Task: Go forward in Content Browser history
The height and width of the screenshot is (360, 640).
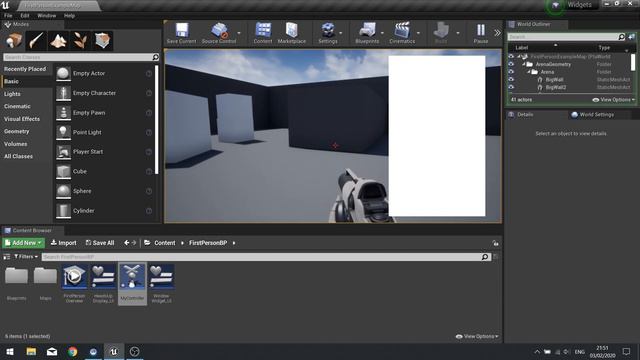Action: (x=134, y=243)
